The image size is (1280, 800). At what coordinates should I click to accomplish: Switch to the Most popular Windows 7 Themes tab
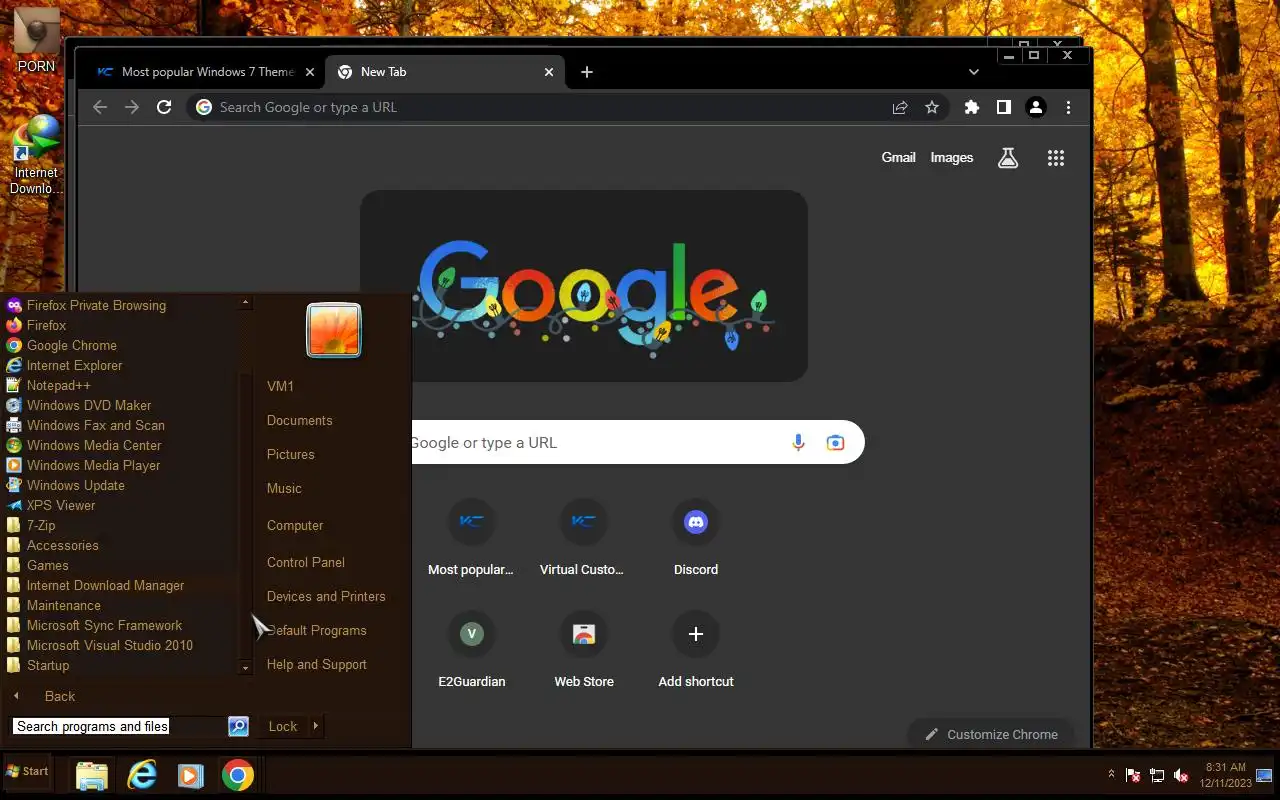[205, 72]
